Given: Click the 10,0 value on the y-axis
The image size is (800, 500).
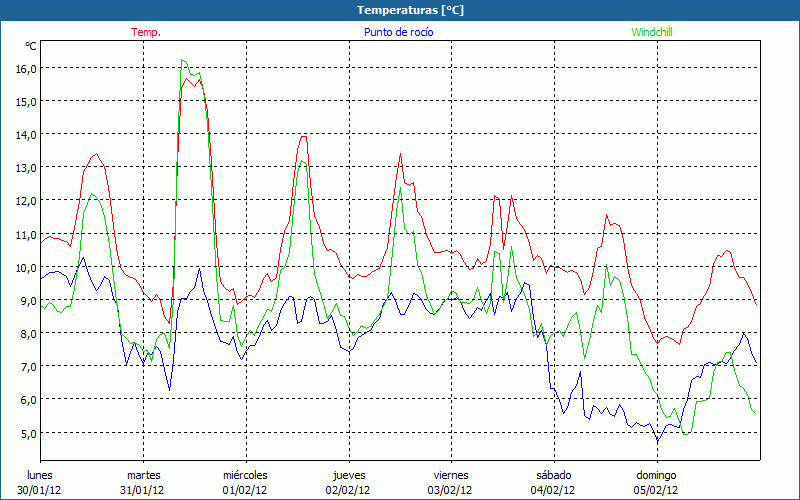Looking at the screenshot, I should [x=26, y=267].
